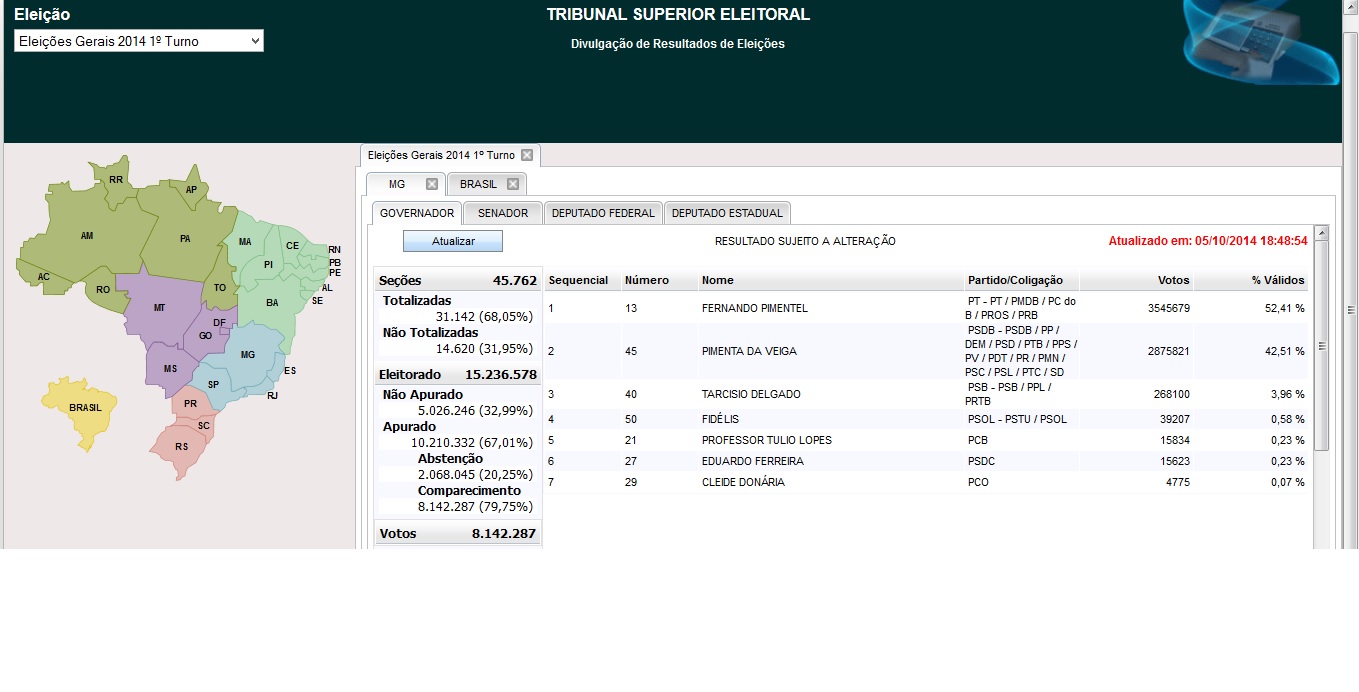Click the Votos 8.142.287 panel header
Screen dimensions: 1359x692
458,533
